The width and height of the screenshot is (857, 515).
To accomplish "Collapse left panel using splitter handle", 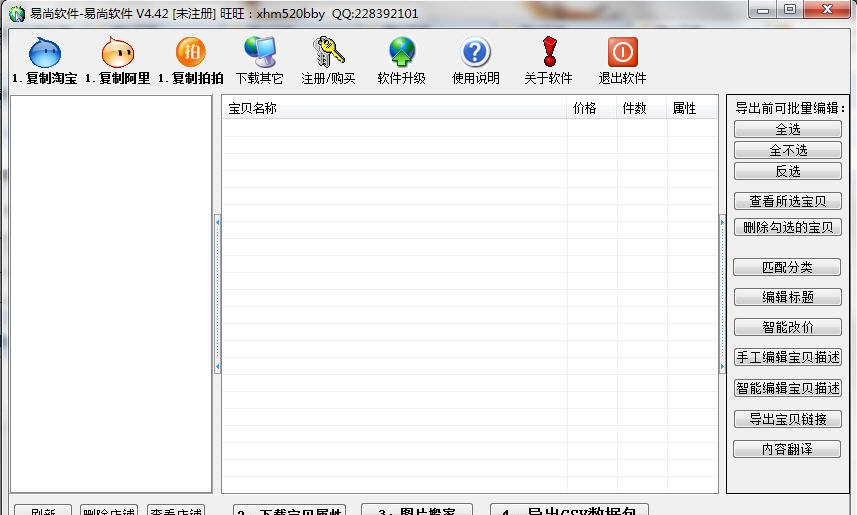I will pyautogui.click(x=218, y=294).
